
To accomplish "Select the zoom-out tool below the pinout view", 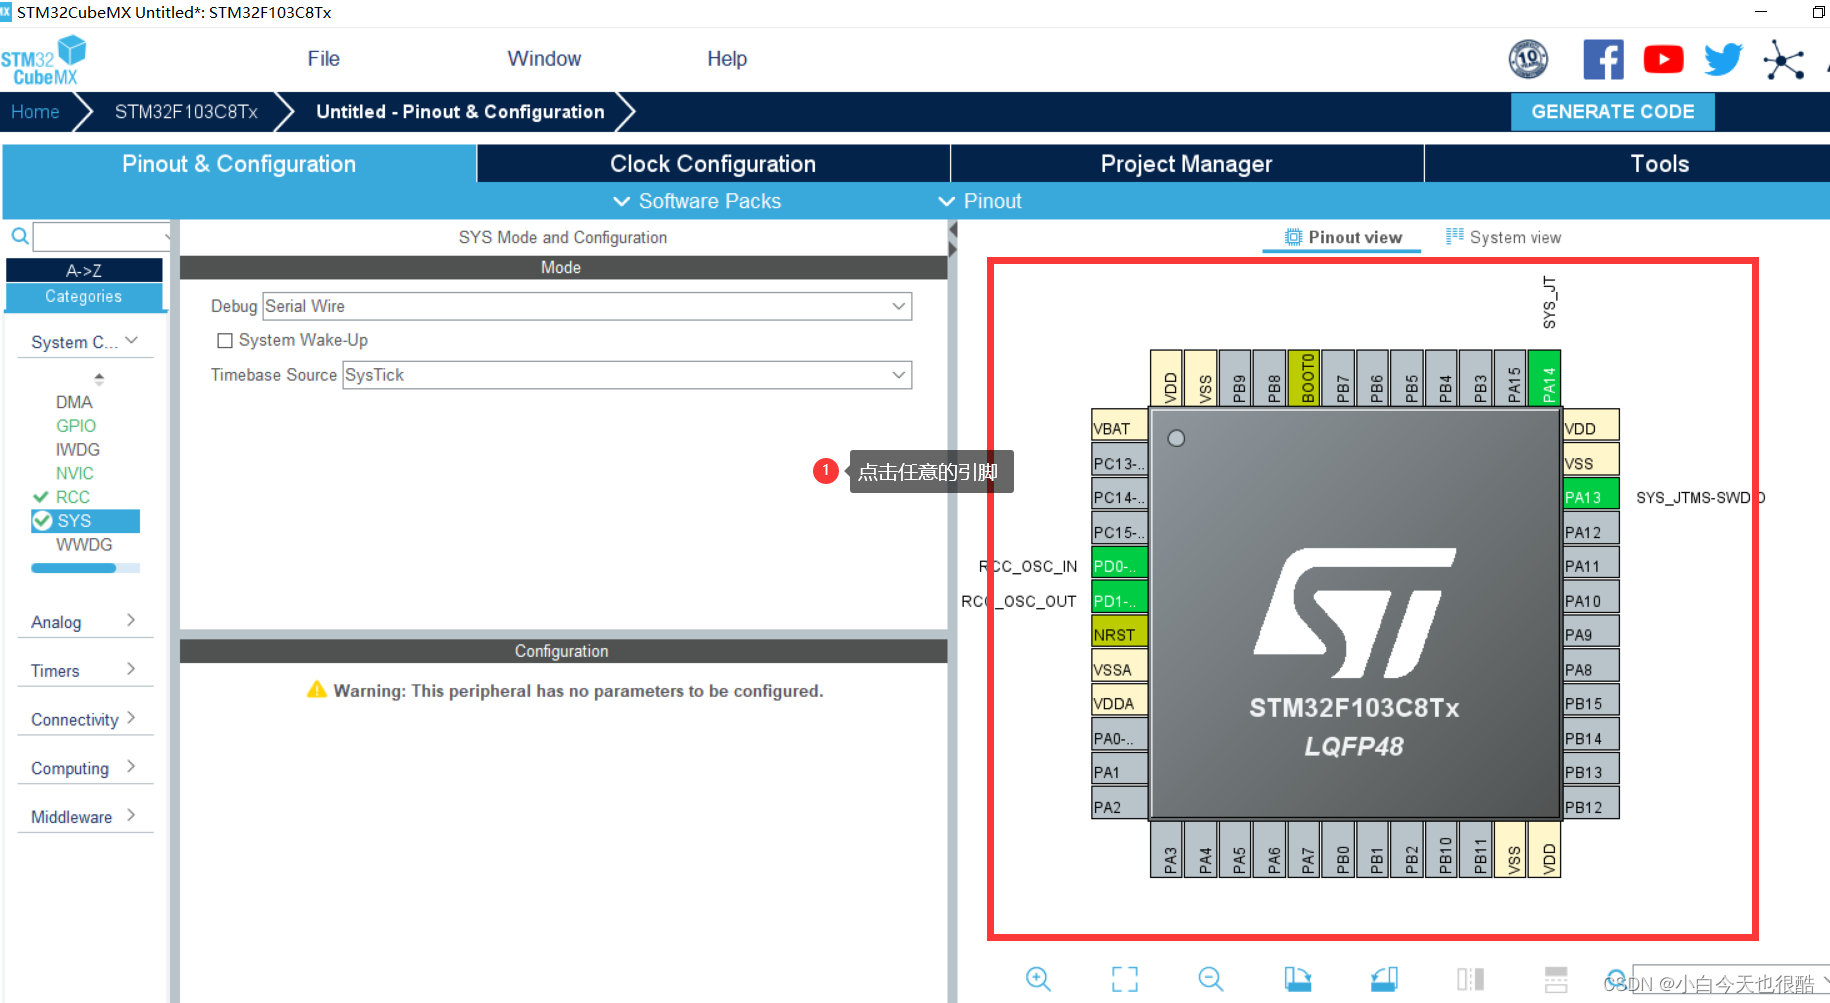I will pyautogui.click(x=1210, y=978).
